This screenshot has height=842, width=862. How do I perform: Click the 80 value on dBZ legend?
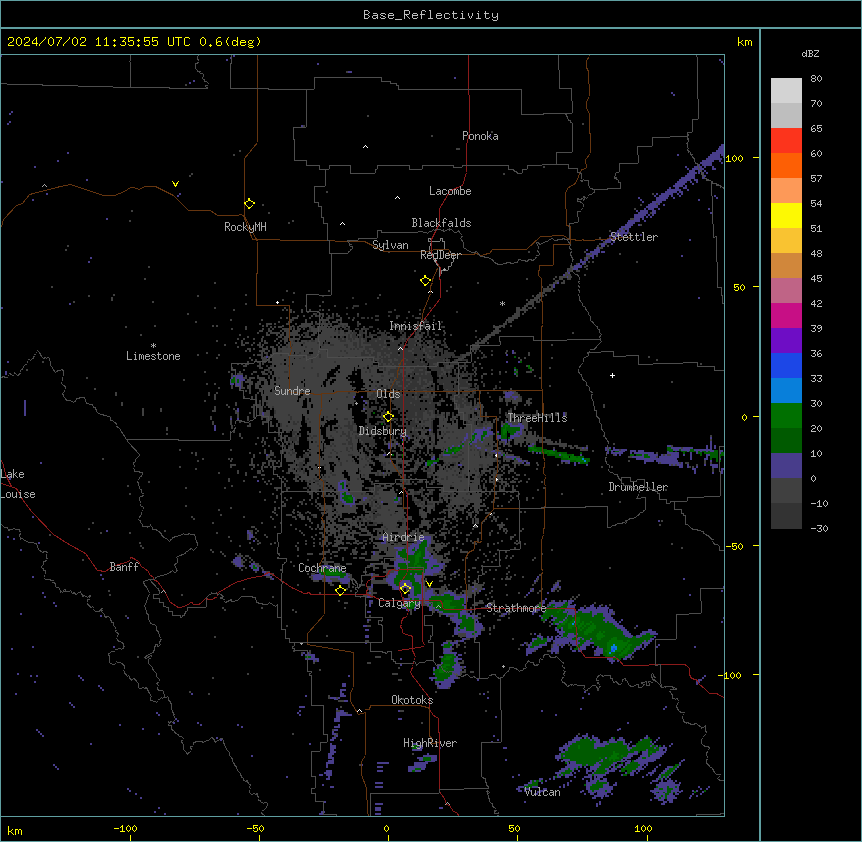816,79
